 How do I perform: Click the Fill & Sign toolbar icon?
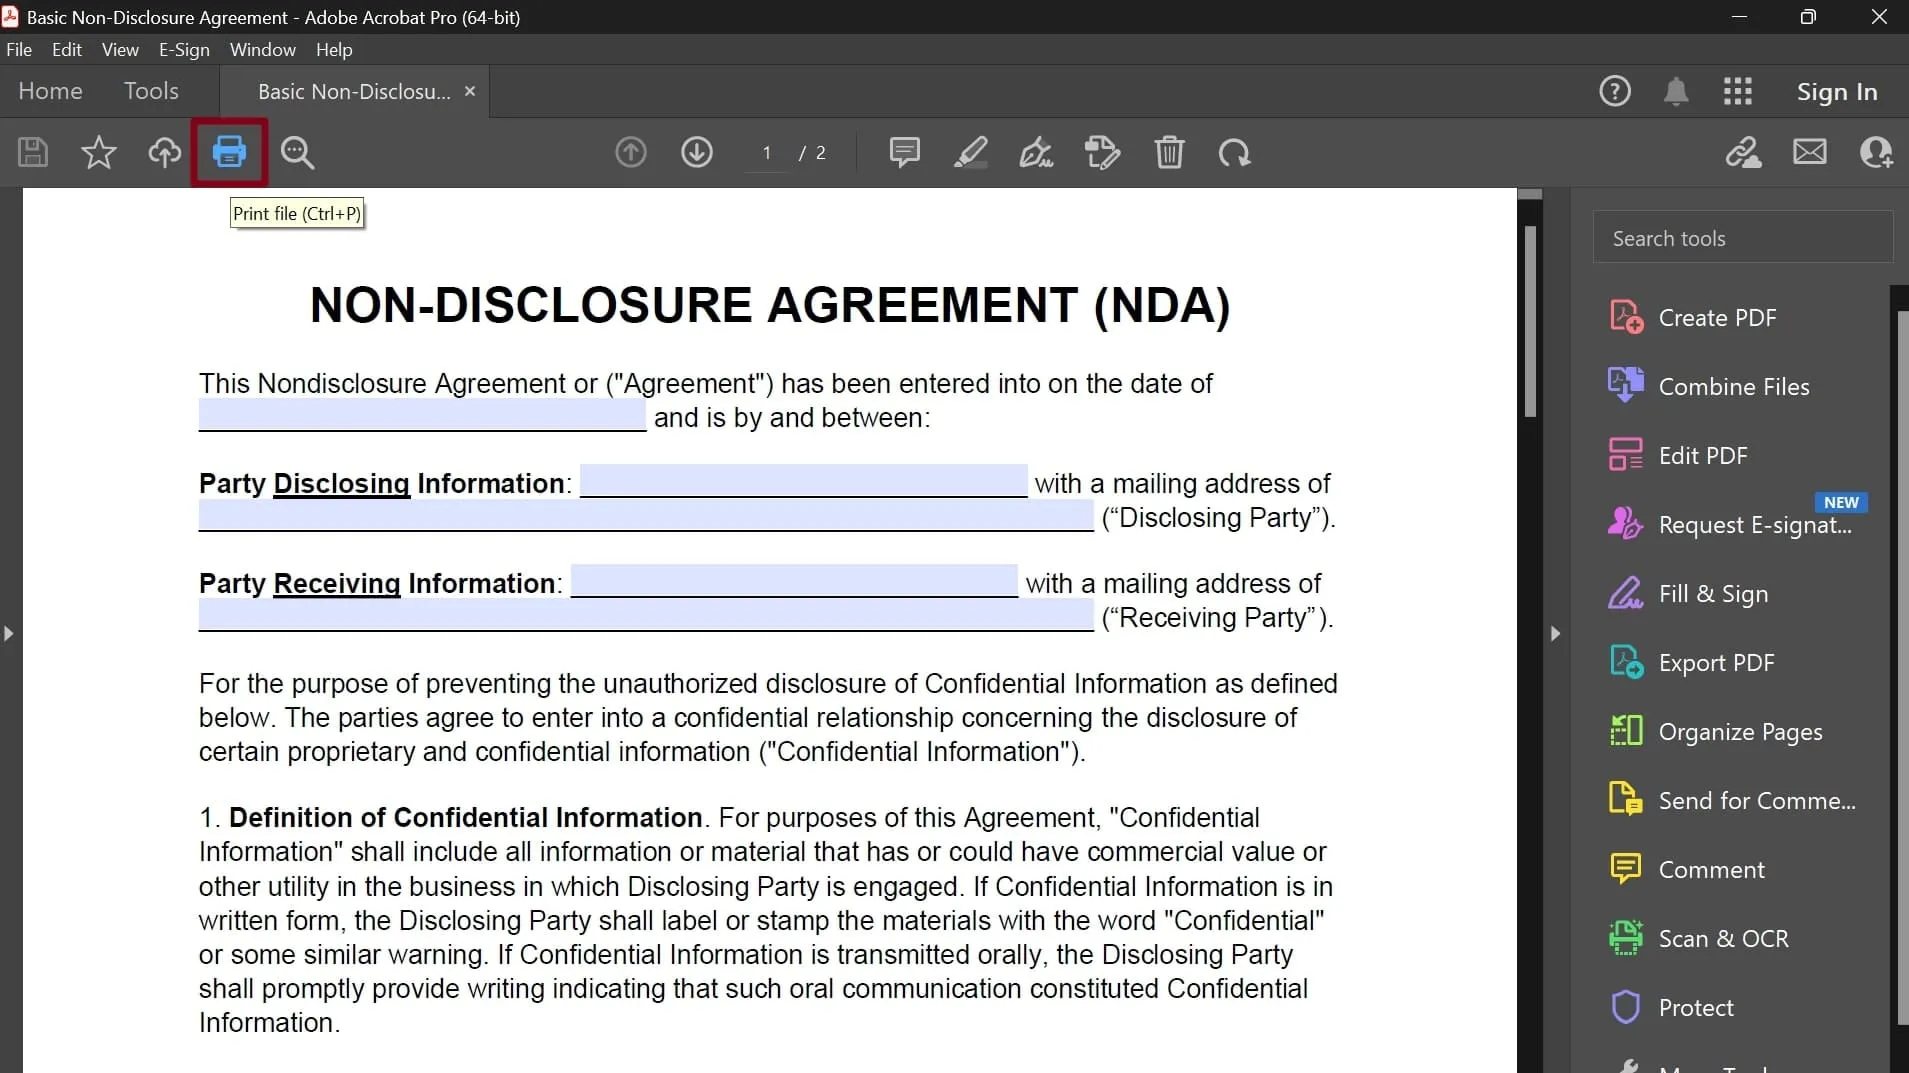click(1102, 152)
